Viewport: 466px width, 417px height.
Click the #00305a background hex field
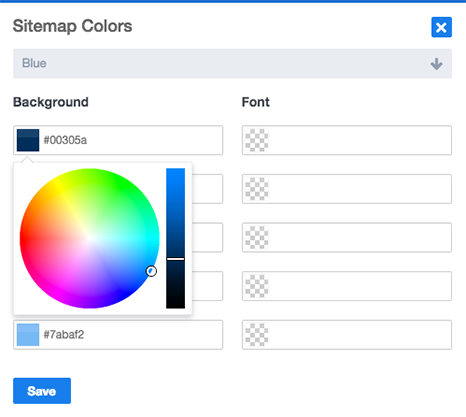click(x=118, y=140)
